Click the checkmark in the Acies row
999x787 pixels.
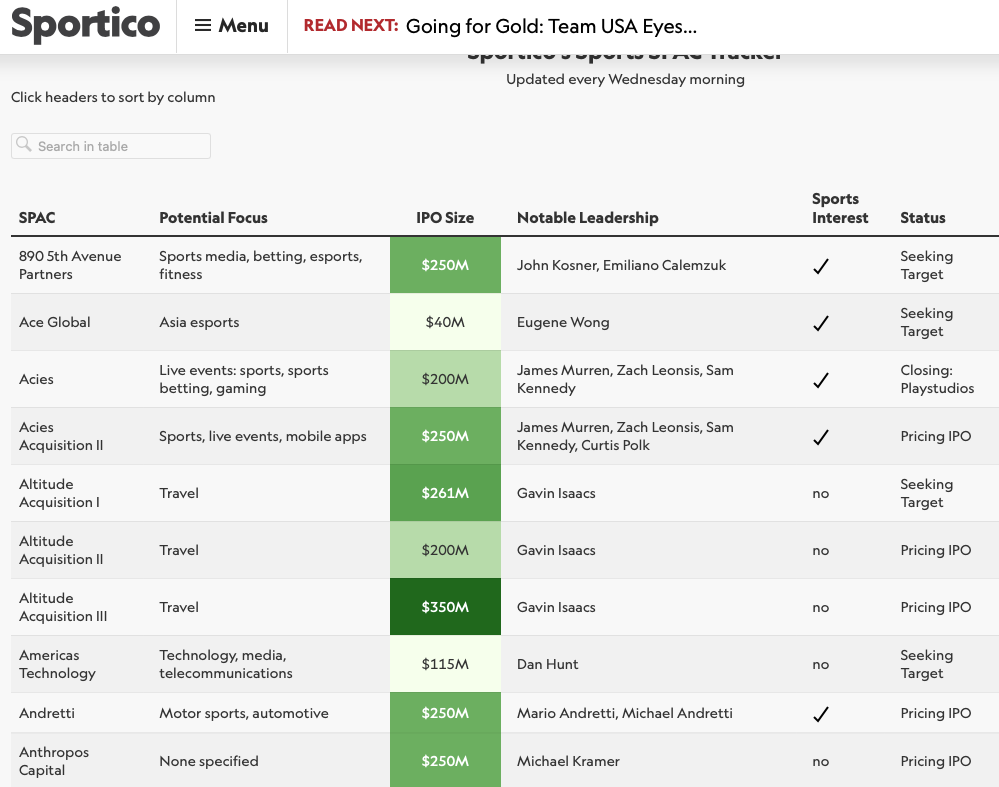click(821, 380)
